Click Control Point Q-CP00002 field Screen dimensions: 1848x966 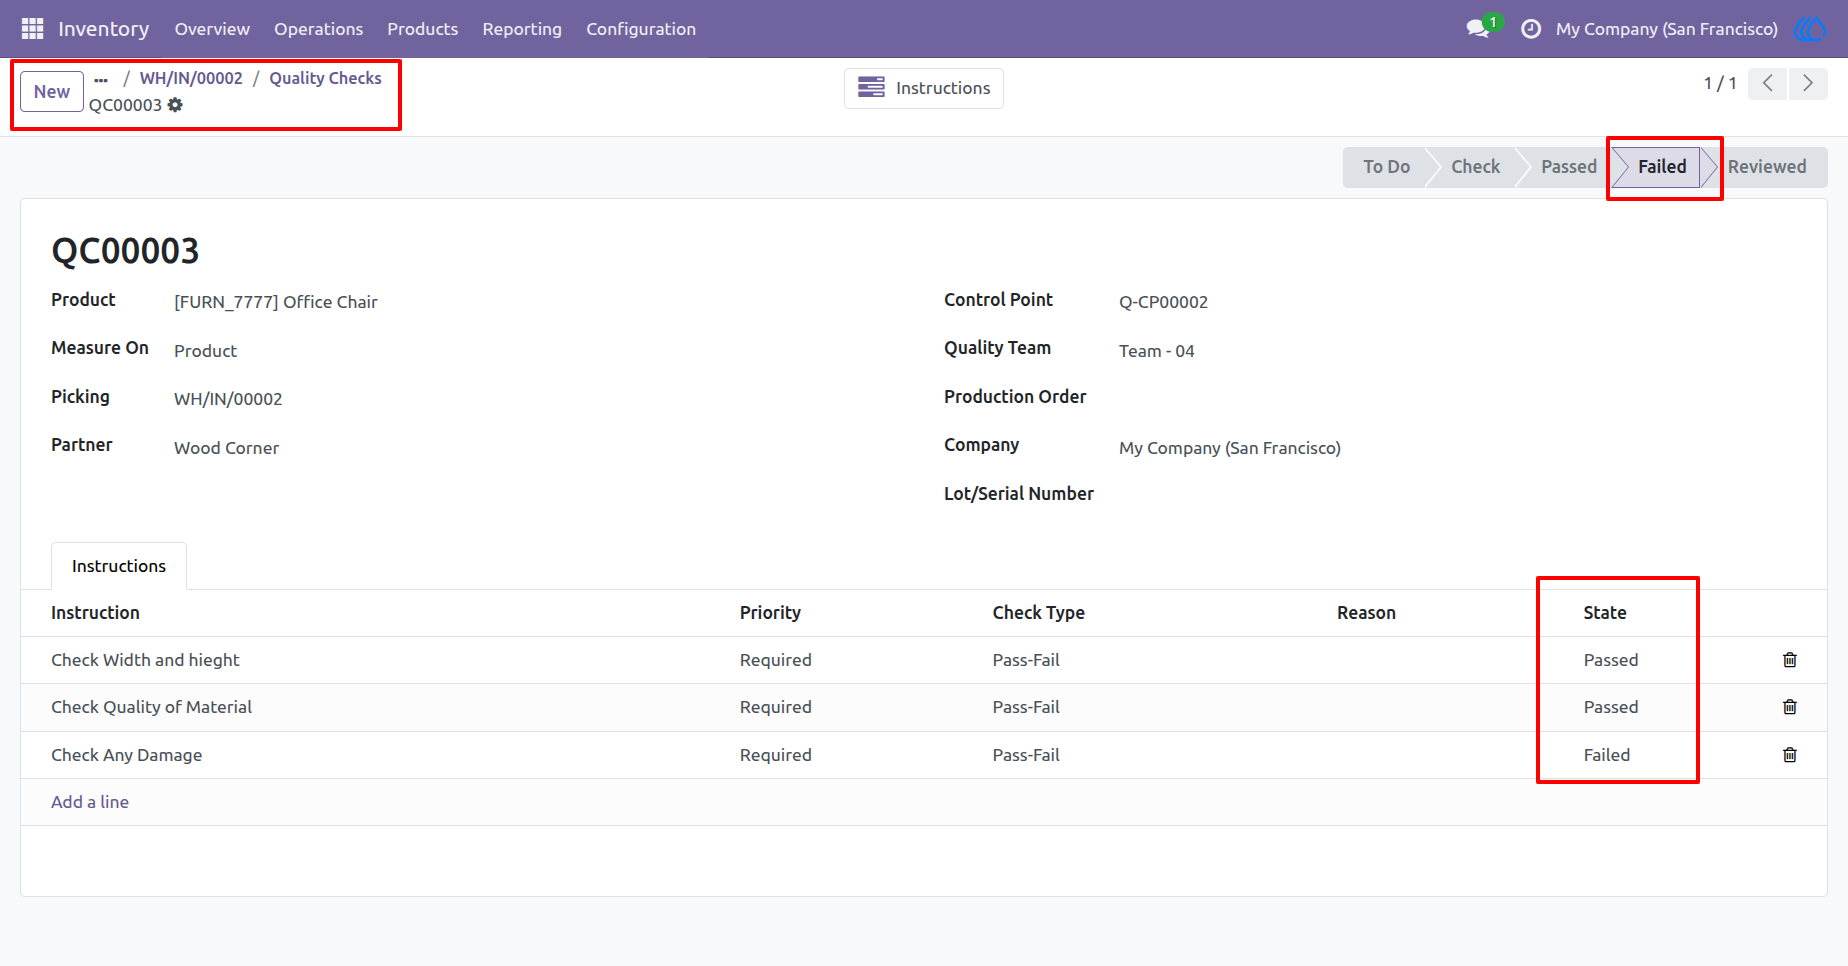click(x=1163, y=302)
